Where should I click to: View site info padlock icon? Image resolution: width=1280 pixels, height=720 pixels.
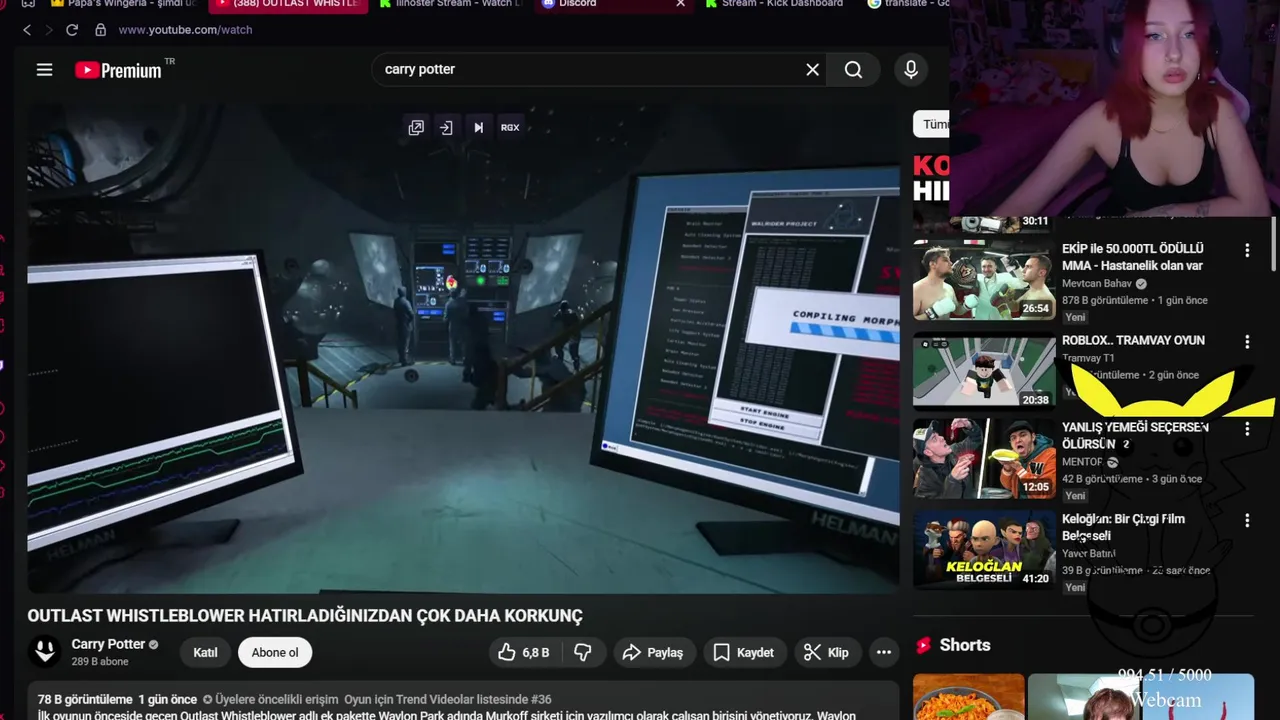click(x=100, y=30)
